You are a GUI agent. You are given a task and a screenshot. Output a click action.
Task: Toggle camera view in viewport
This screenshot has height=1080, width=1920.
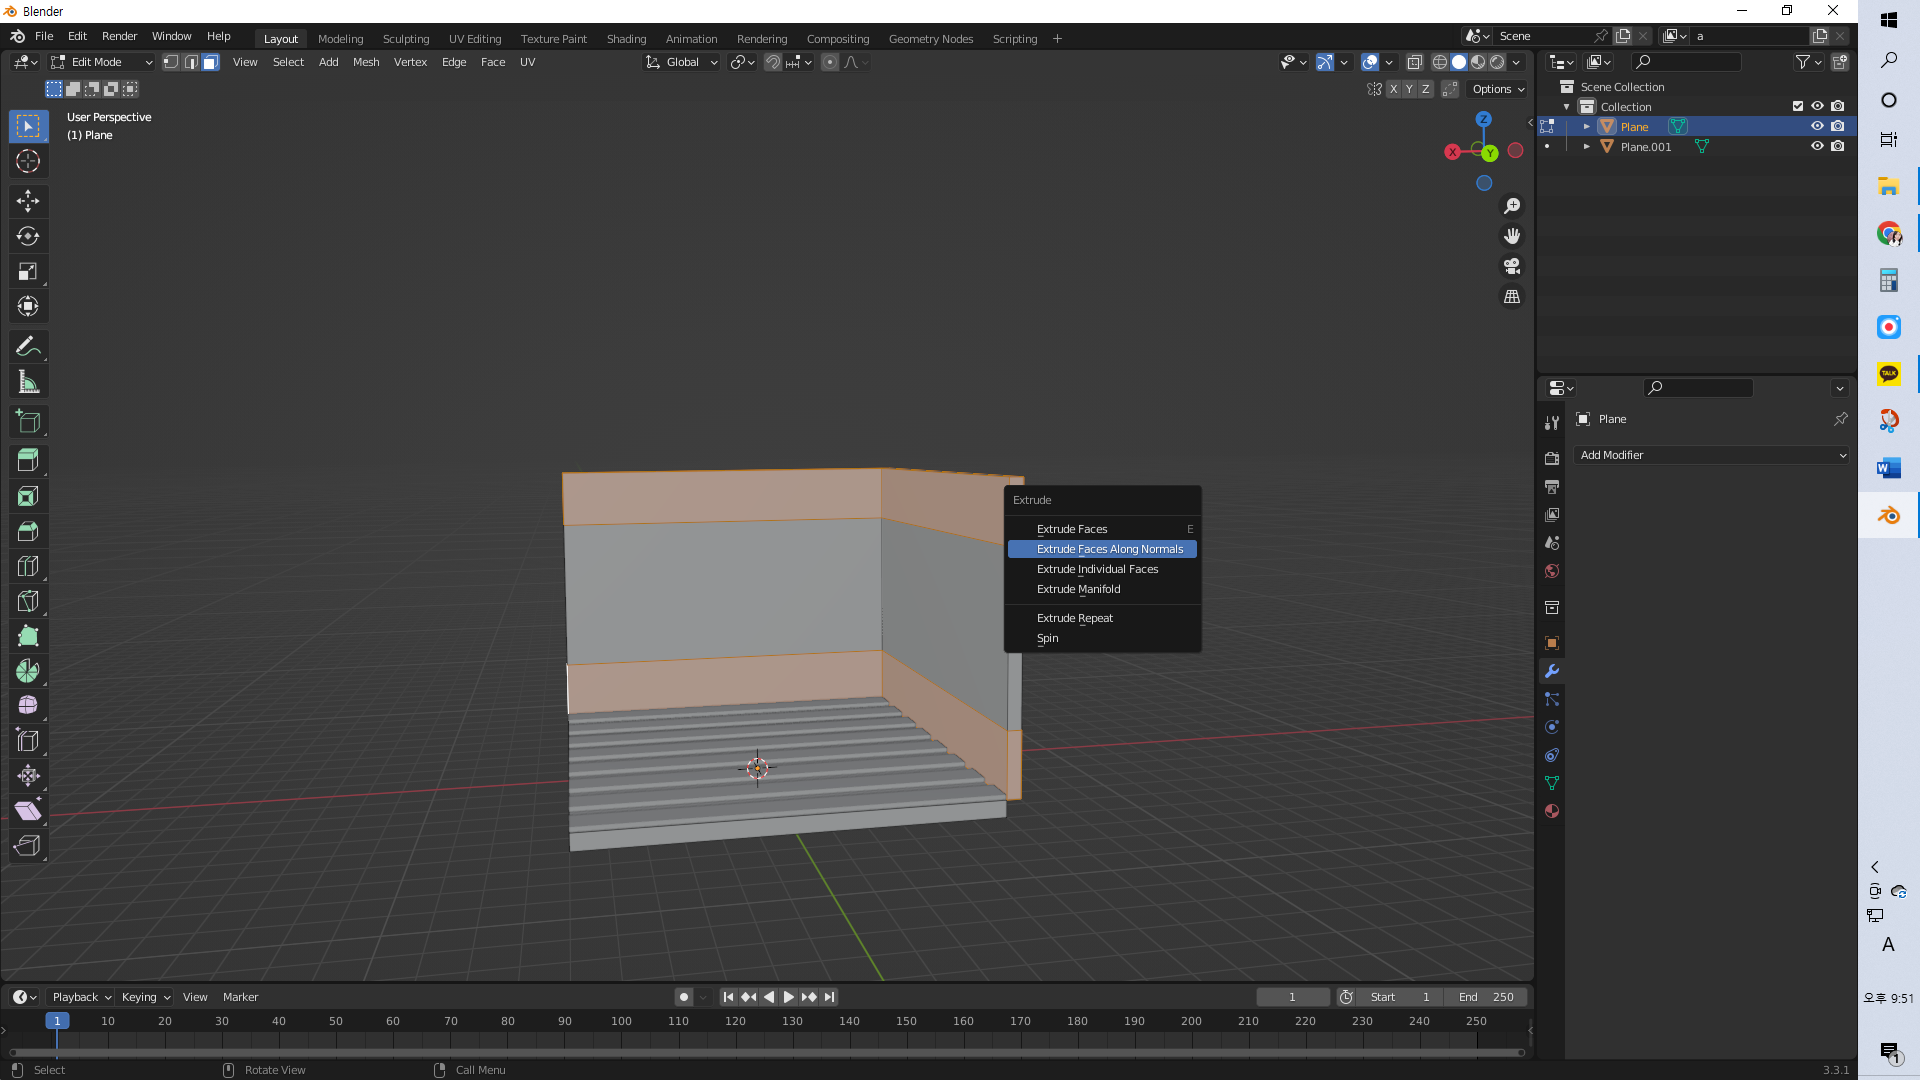click(x=1512, y=266)
